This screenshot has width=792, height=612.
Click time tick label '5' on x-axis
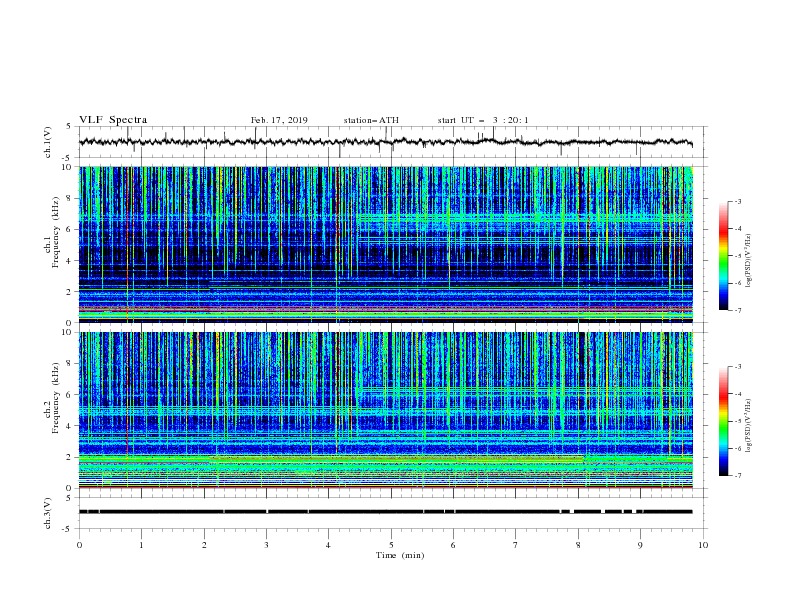tap(391, 545)
